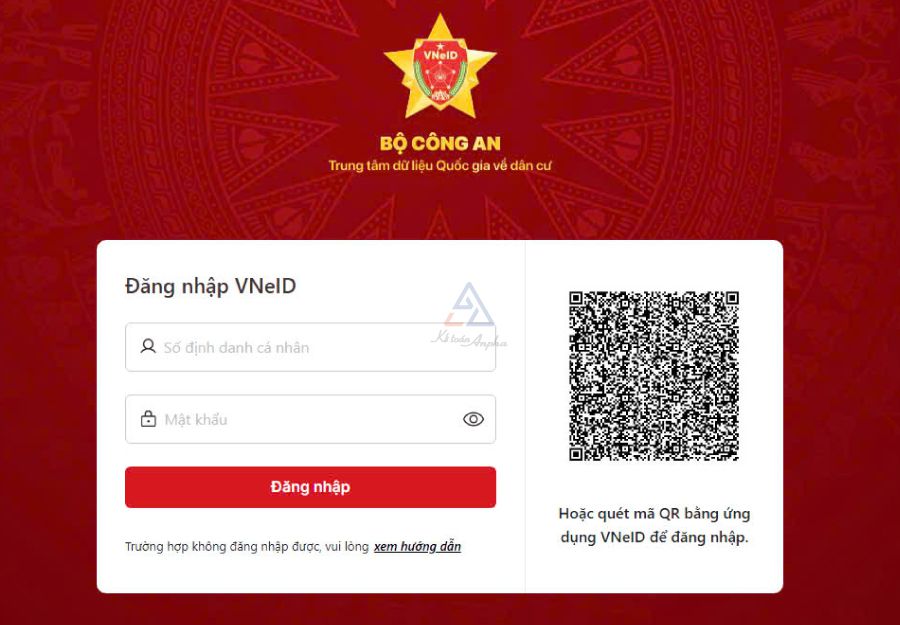Open the xem hướng dẫn link
Viewport: 900px width, 625px height.
(x=417, y=546)
